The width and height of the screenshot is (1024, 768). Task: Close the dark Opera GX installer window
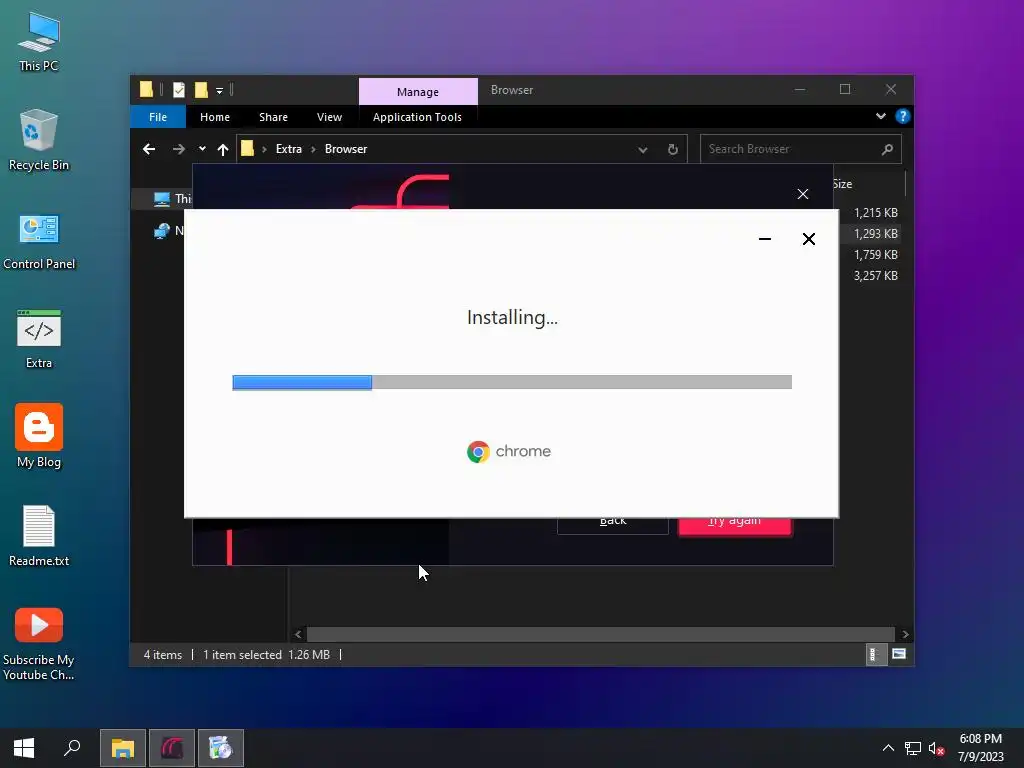point(803,194)
